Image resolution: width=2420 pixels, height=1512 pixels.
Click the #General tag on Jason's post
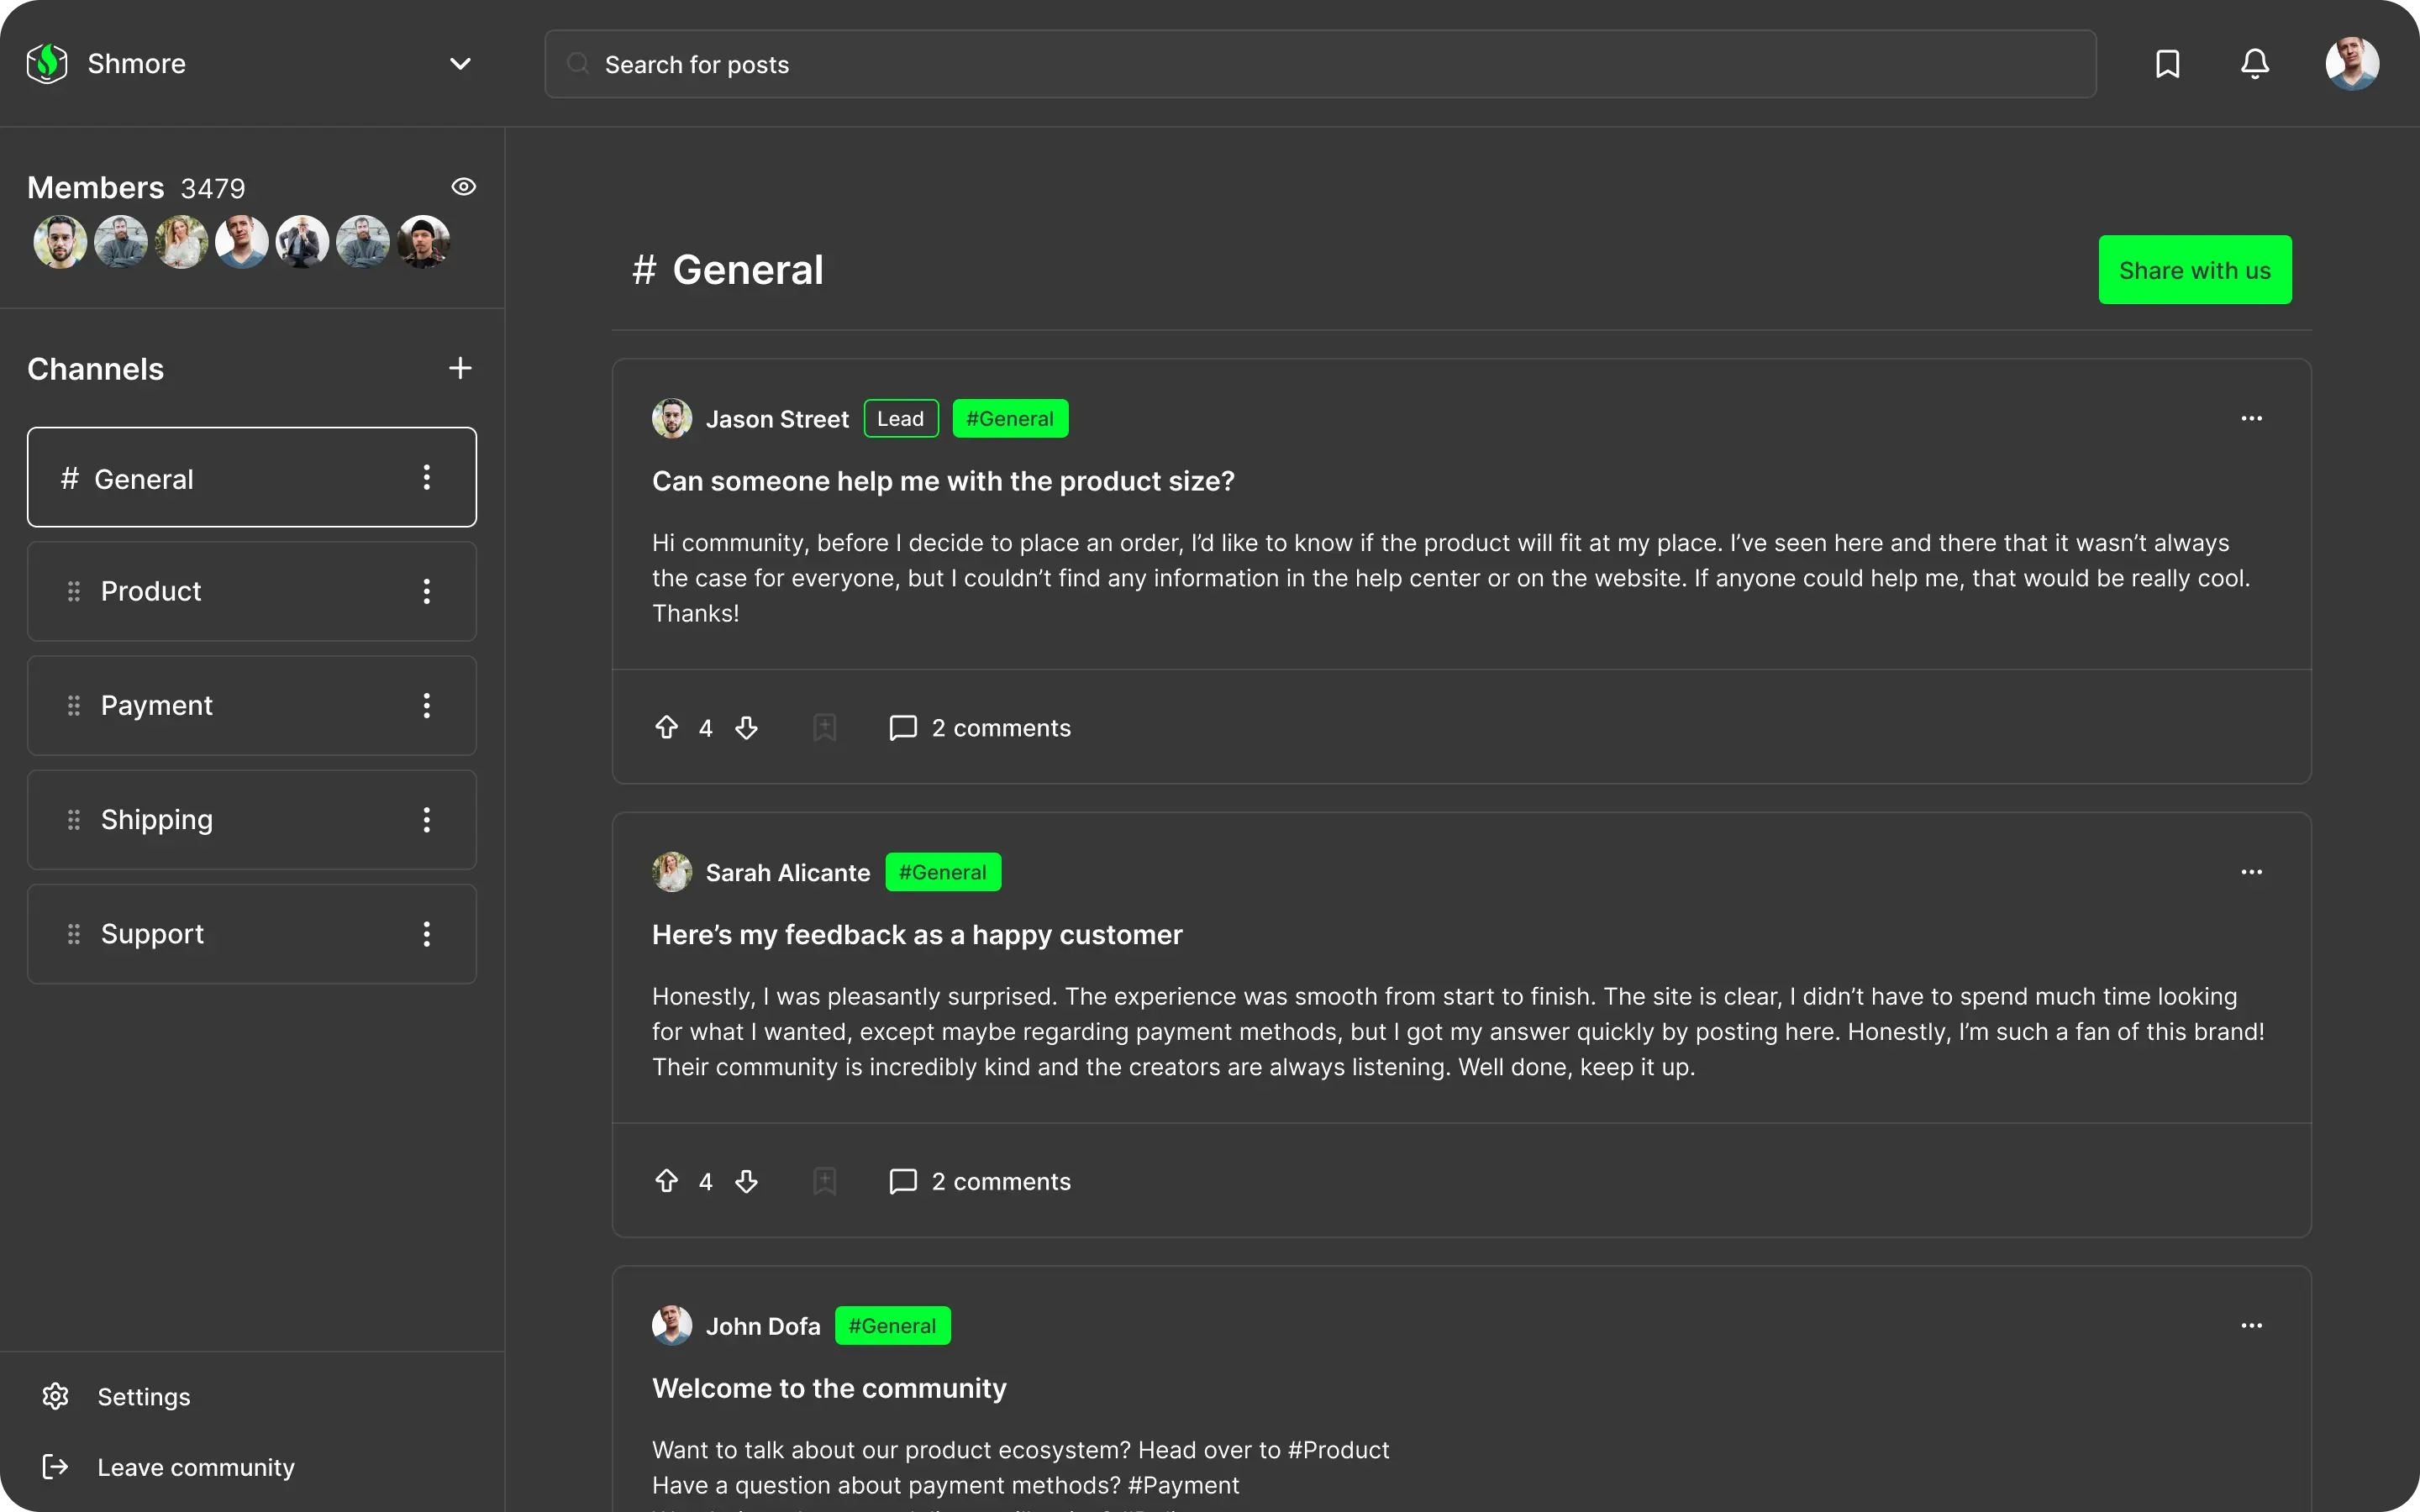[x=1010, y=418]
